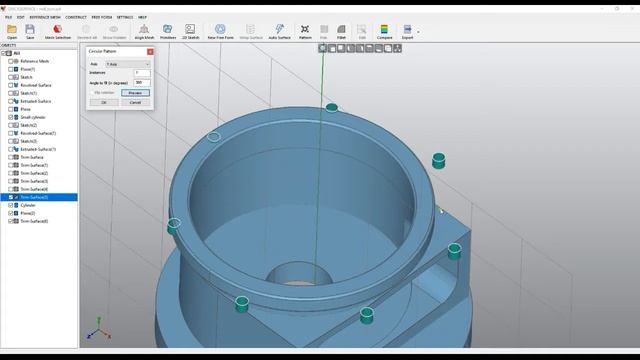Run the Auto Surface tool

(x=280, y=31)
